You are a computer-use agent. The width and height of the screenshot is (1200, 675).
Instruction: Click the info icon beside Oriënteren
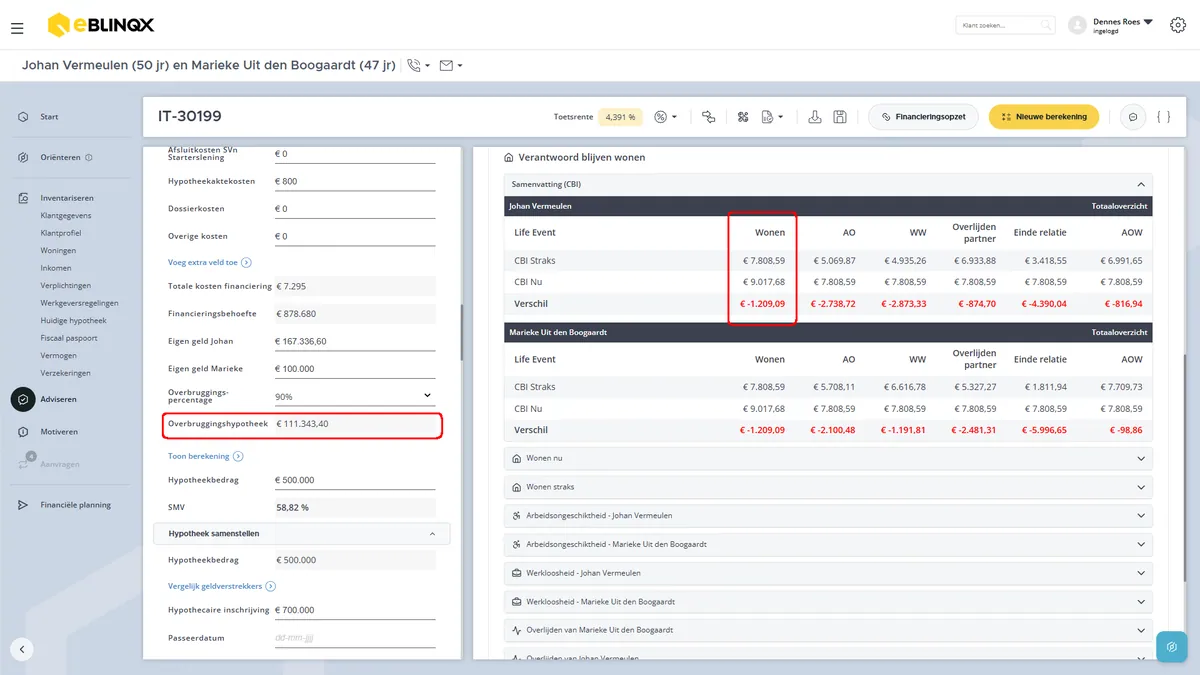point(89,158)
